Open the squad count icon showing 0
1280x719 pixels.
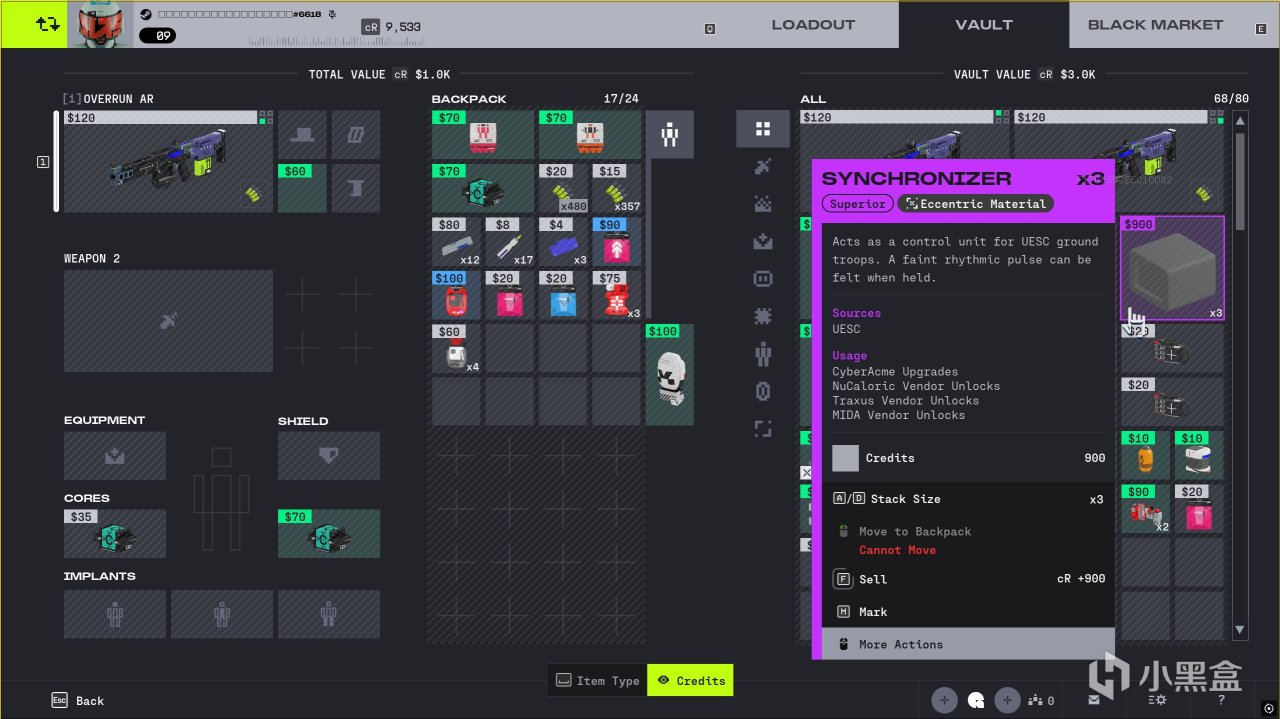(x=1041, y=700)
